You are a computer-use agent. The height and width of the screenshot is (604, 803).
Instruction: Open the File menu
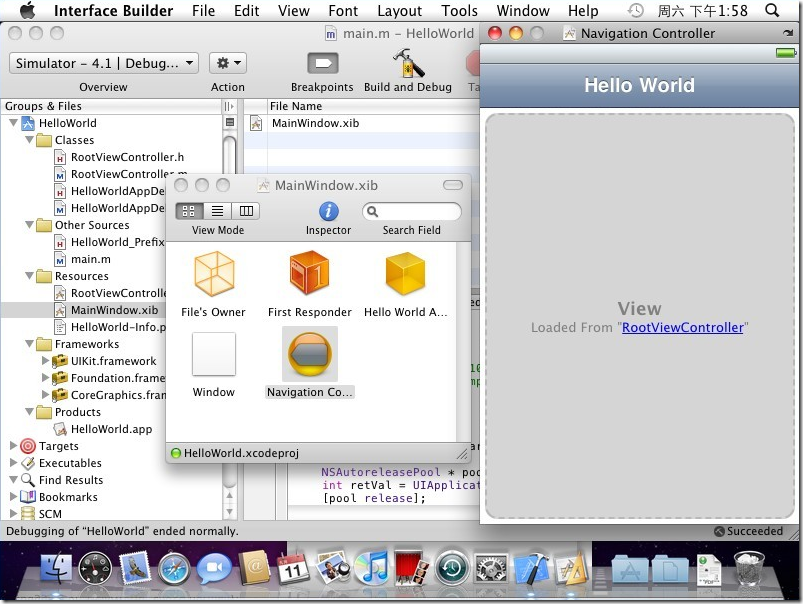pos(203,10)
